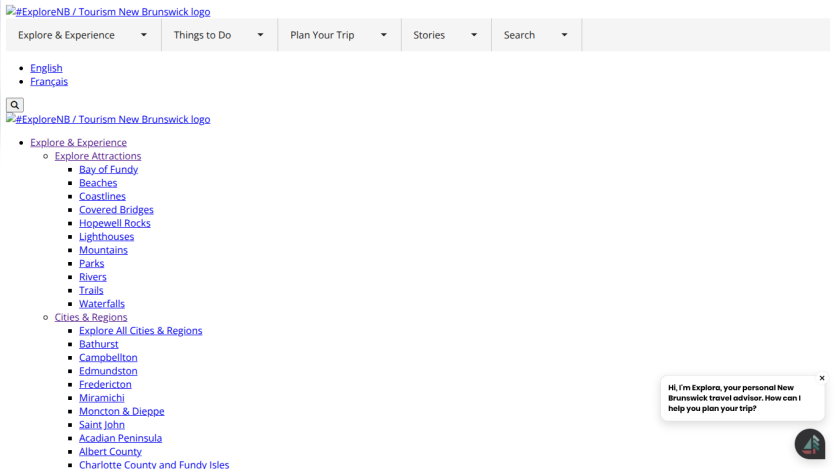
Task: Switch language to Français
Action: [x=49, y=81]
